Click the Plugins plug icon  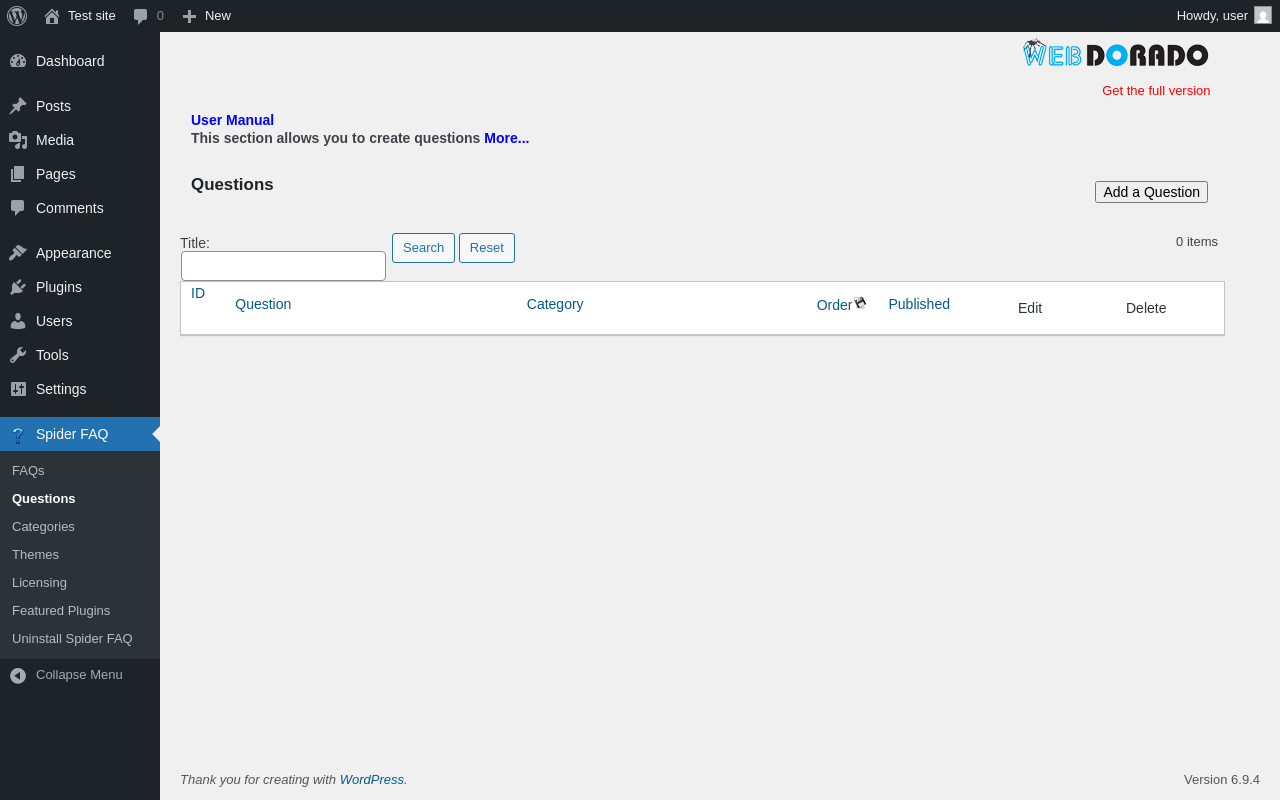[18, 287]
